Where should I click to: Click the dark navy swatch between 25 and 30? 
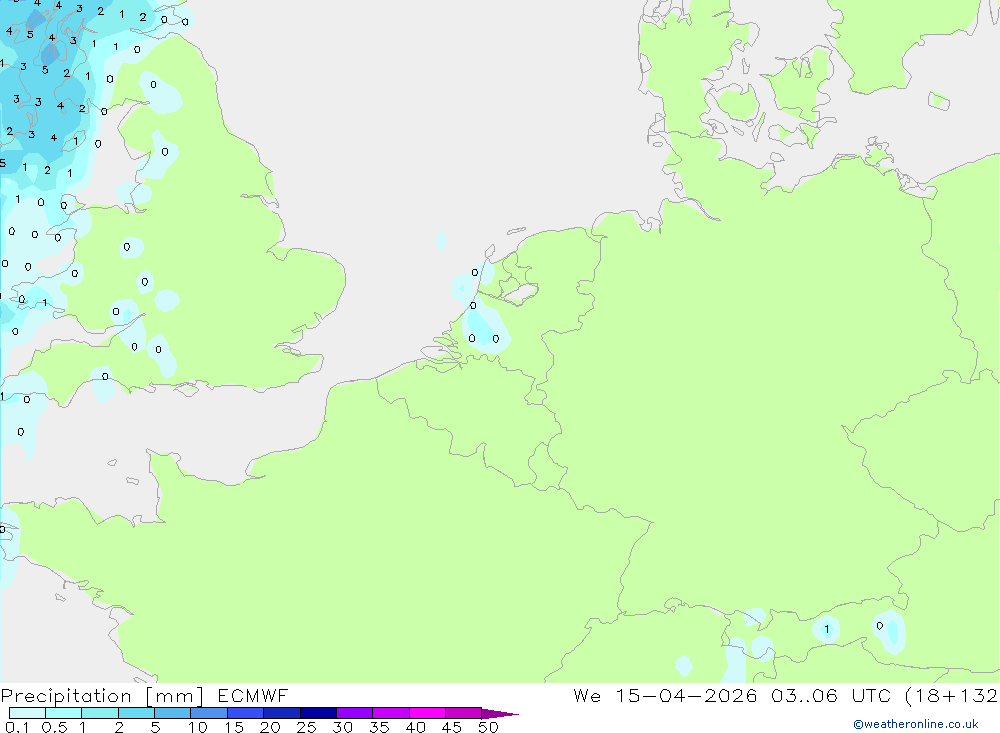click(318, 713)
